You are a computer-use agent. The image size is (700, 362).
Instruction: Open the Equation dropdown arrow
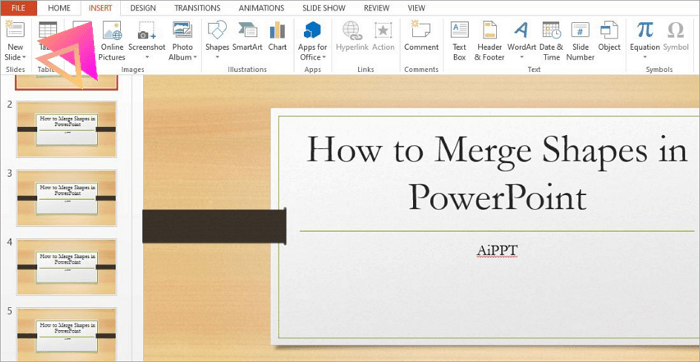coord(645,57)
